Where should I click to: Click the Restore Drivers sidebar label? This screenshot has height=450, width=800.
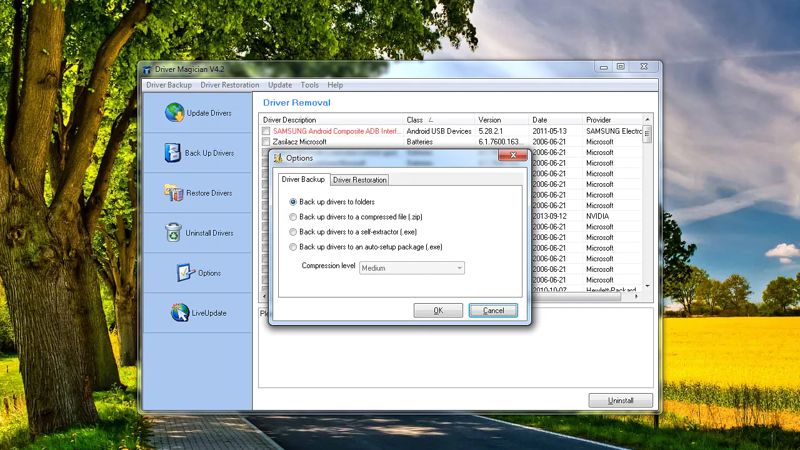[x=209, y=193]
